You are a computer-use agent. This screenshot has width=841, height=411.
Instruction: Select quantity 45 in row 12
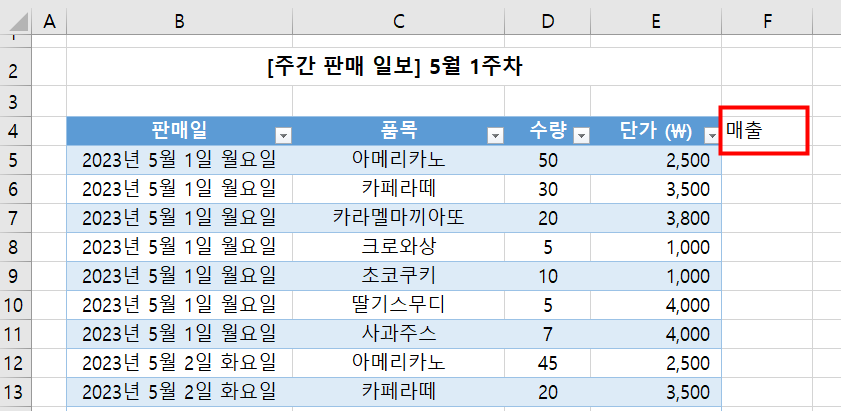click(x=548, y=363)
